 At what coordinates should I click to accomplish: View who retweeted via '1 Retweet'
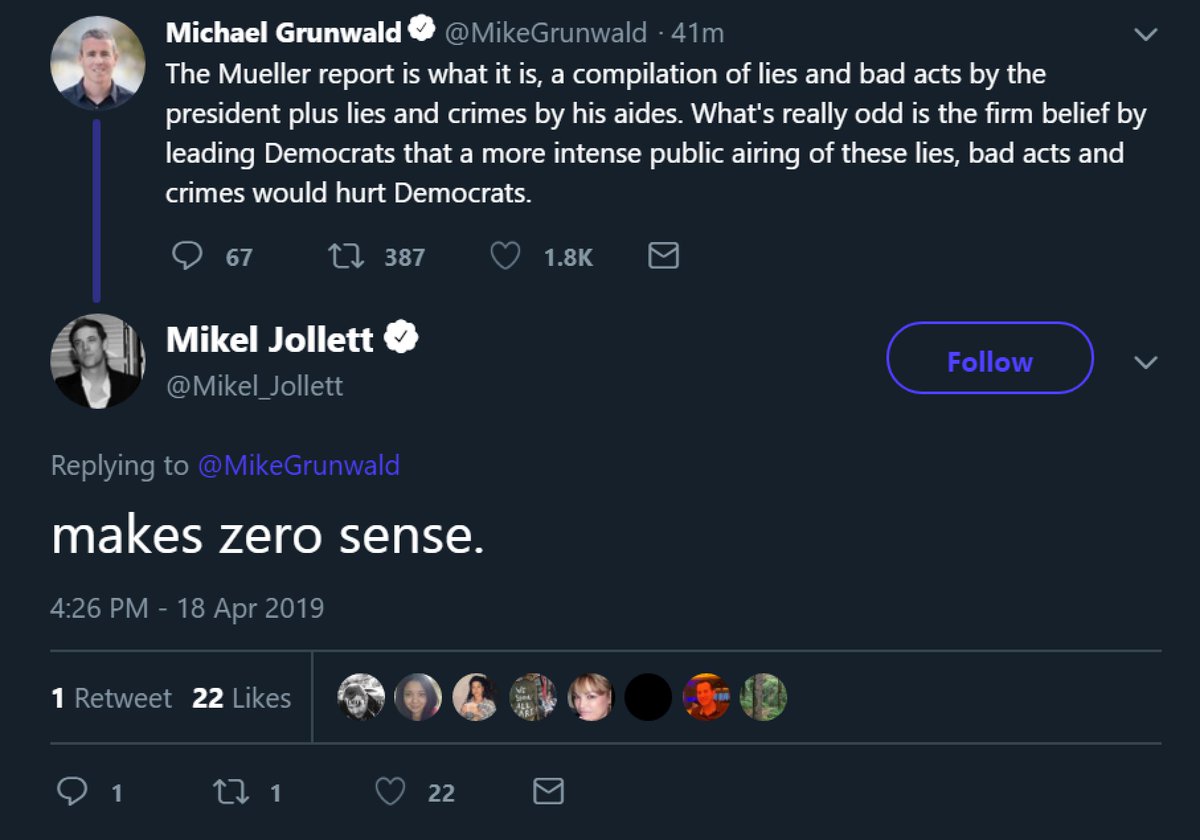point(111,698)
